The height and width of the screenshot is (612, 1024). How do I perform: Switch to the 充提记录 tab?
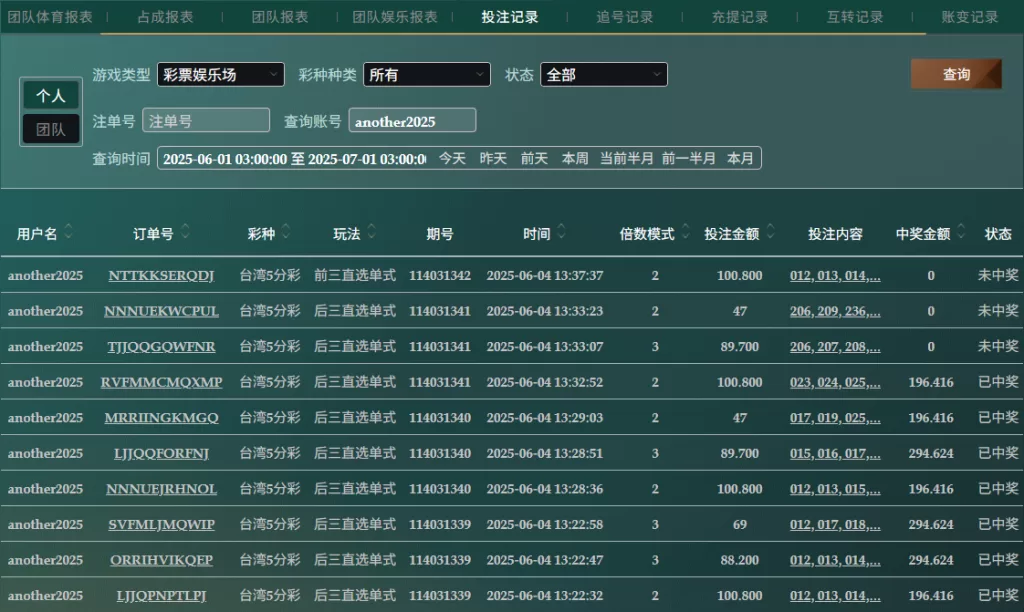tap(740, 17)
